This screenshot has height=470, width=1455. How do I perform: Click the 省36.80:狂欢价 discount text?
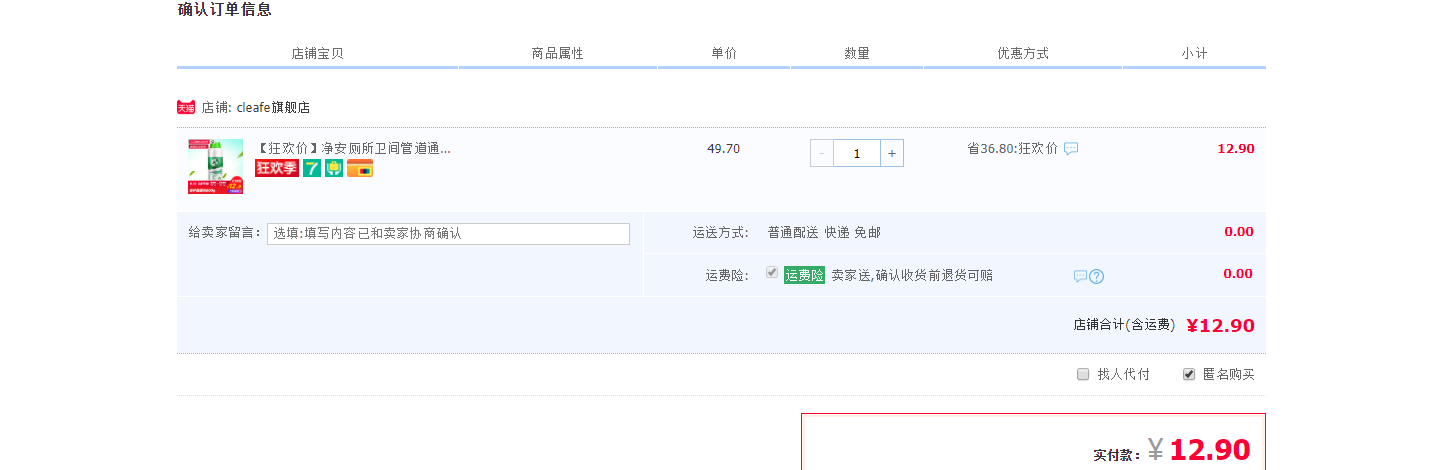point(1012,148)
